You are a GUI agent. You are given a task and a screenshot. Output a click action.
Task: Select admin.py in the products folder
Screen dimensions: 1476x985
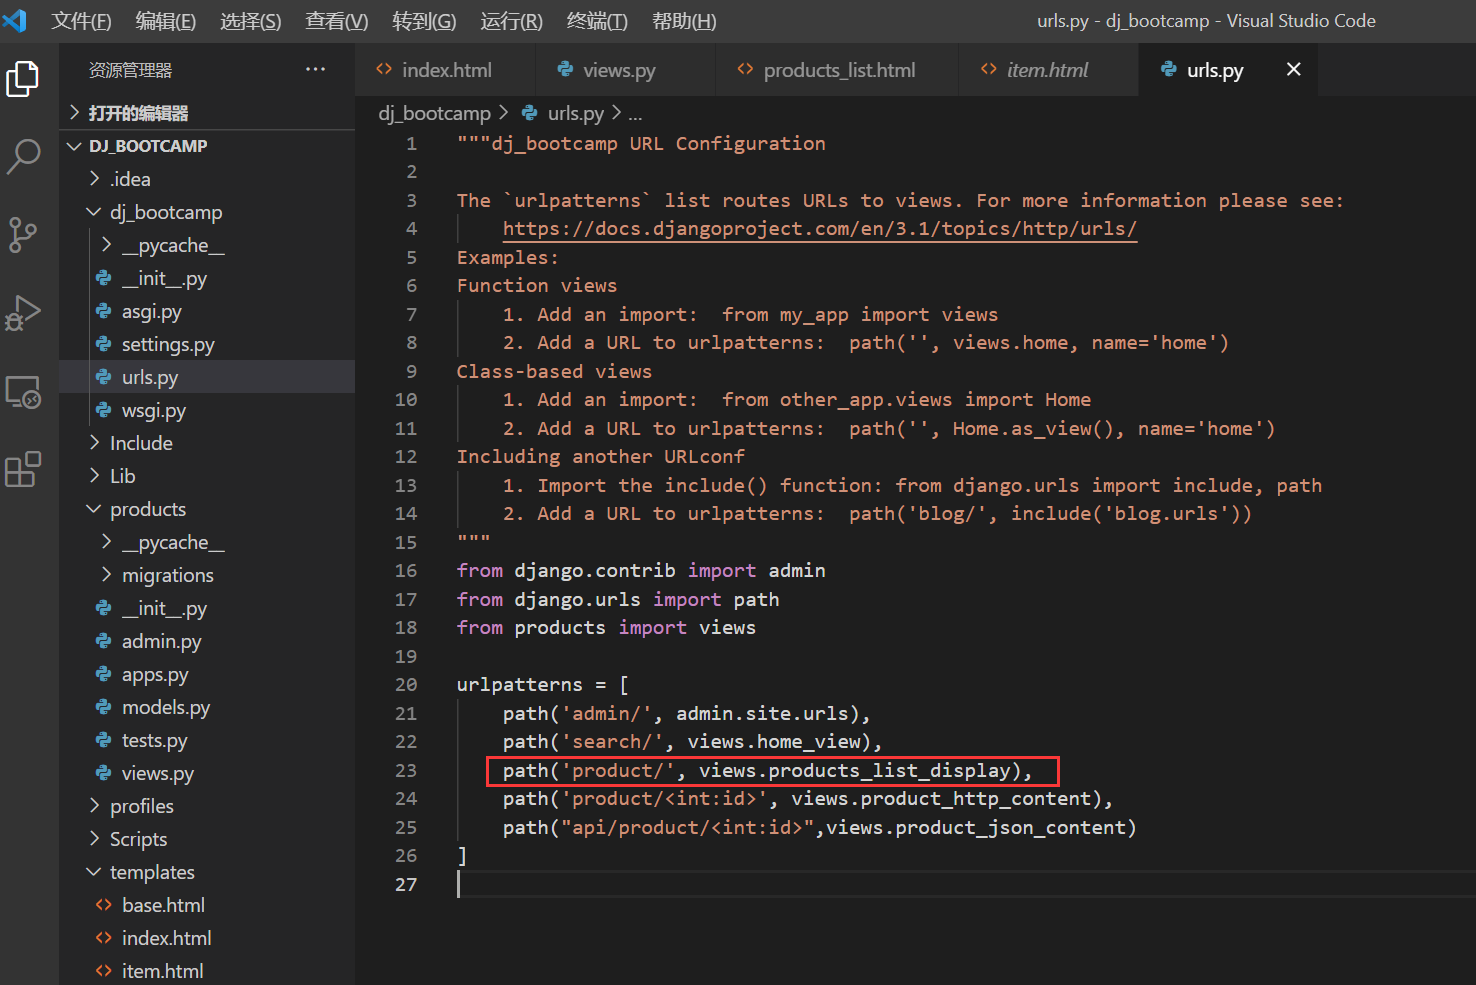(x=162, y=641)
